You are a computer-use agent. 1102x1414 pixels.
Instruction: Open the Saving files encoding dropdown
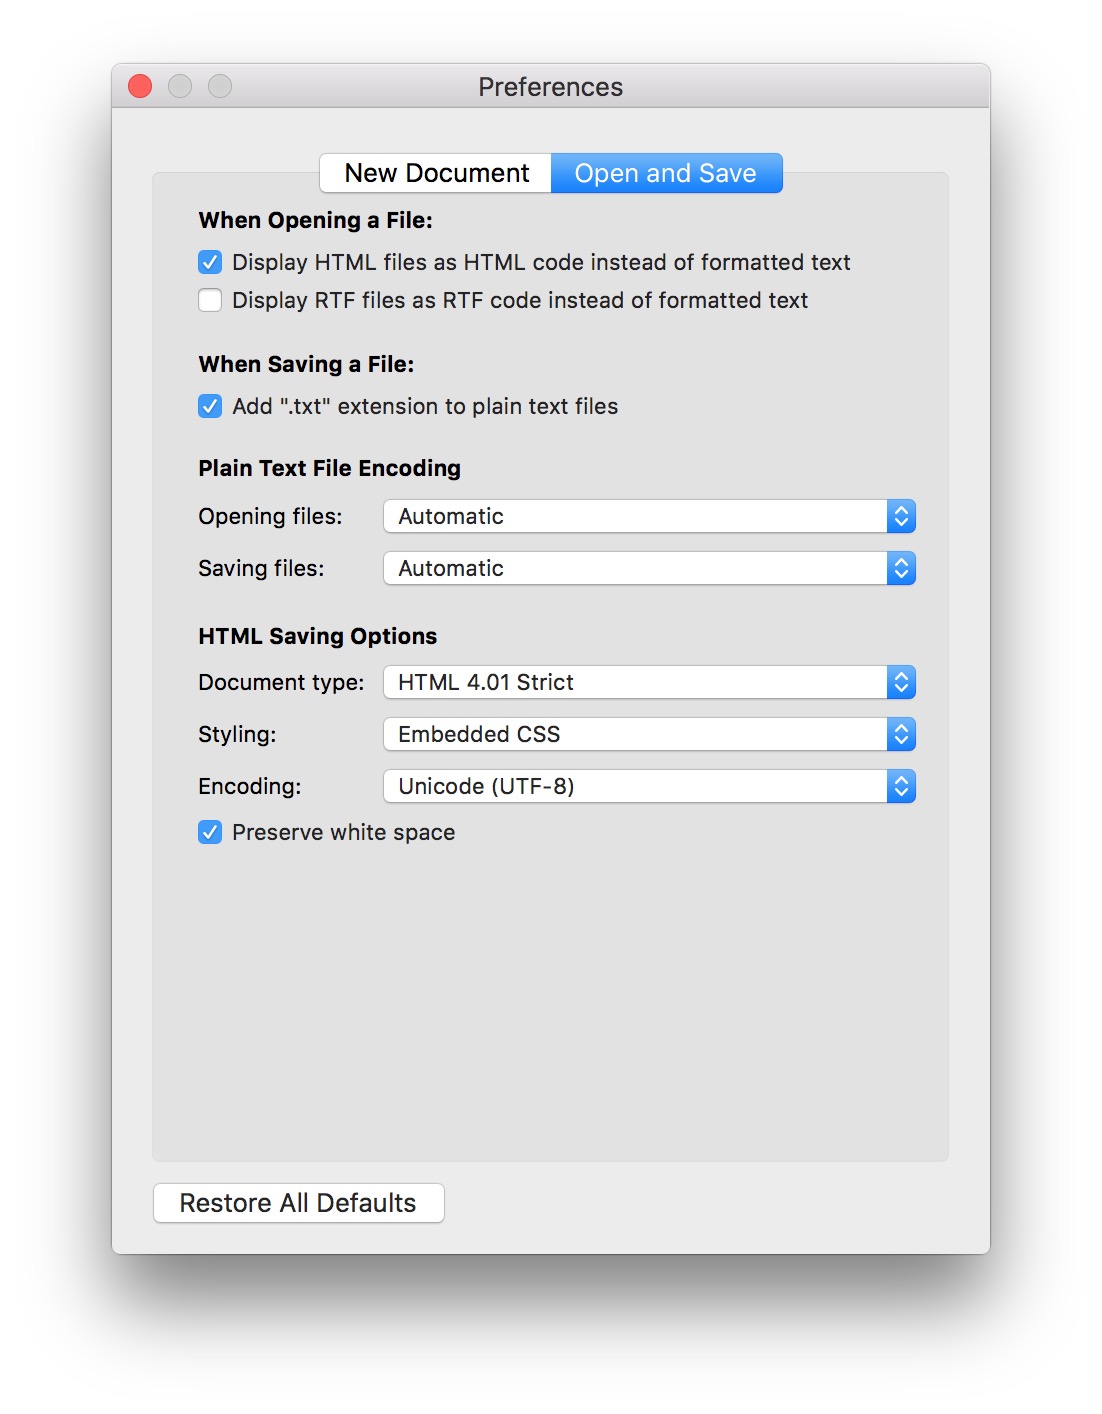(636, 568)
